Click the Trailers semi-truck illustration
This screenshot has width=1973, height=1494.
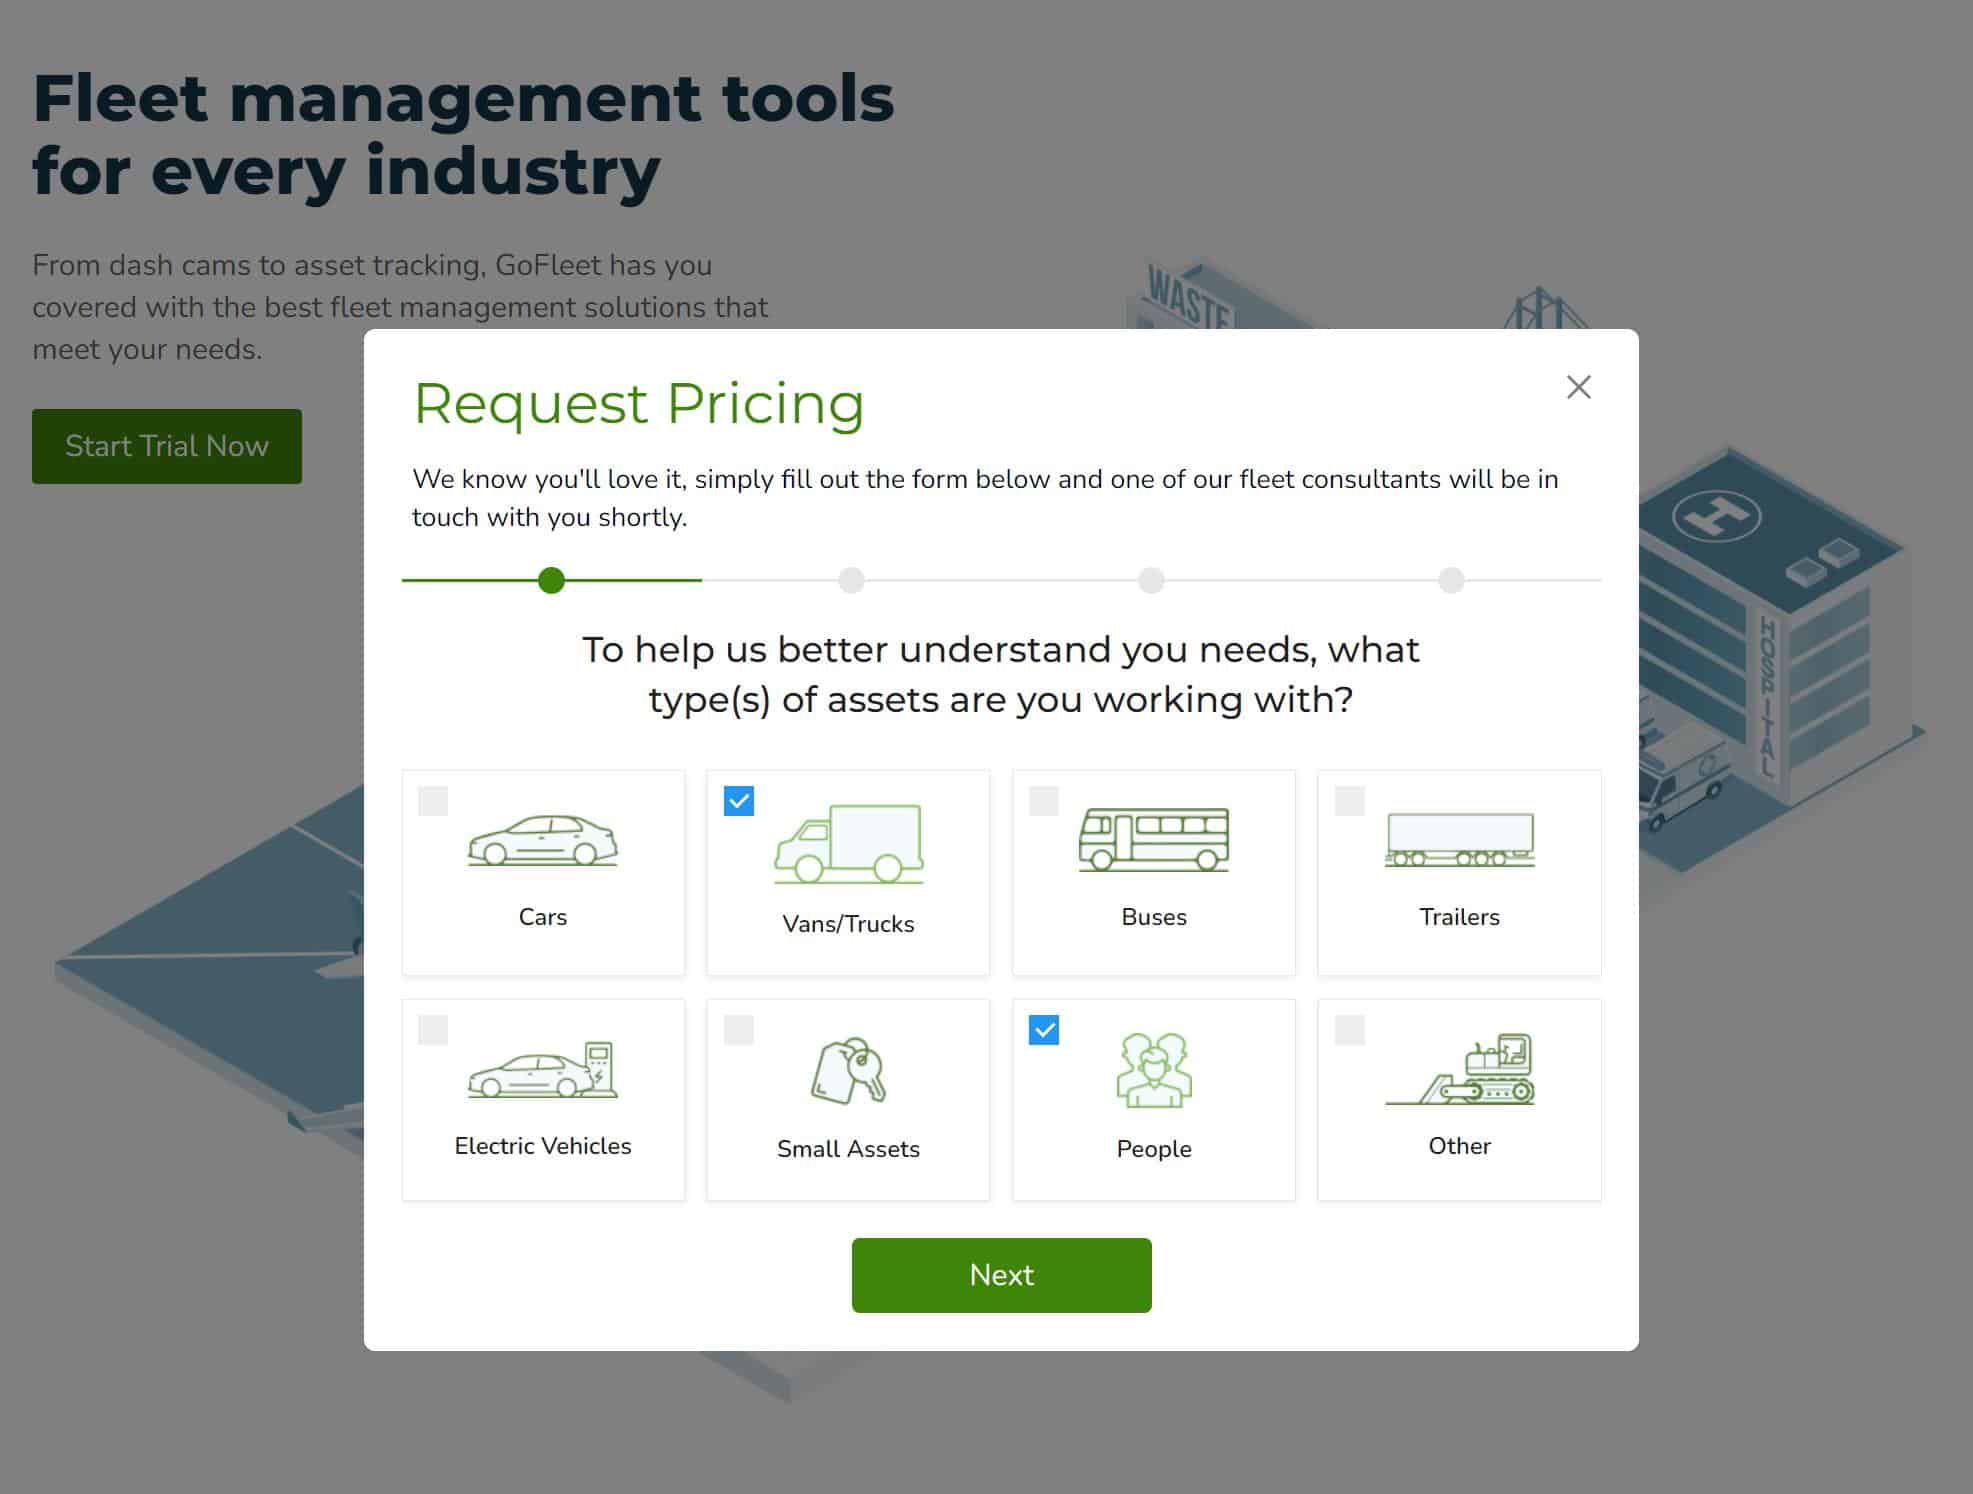(1459, 840)
